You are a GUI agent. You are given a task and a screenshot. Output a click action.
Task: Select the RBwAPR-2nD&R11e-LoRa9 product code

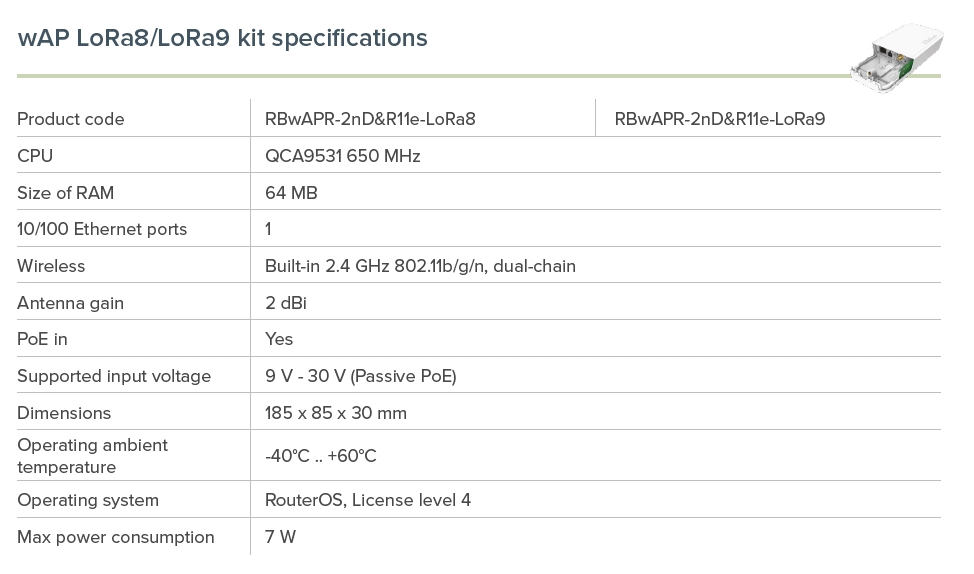719,119
